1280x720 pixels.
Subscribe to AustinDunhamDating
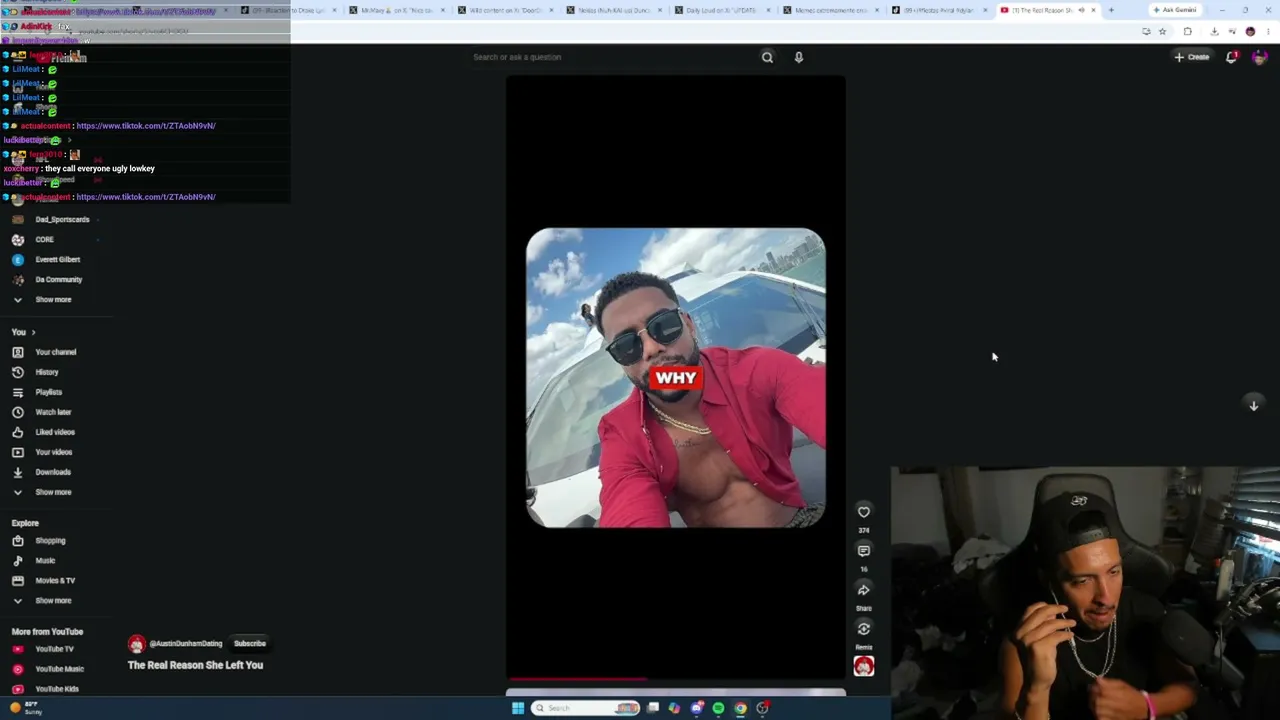250,644
